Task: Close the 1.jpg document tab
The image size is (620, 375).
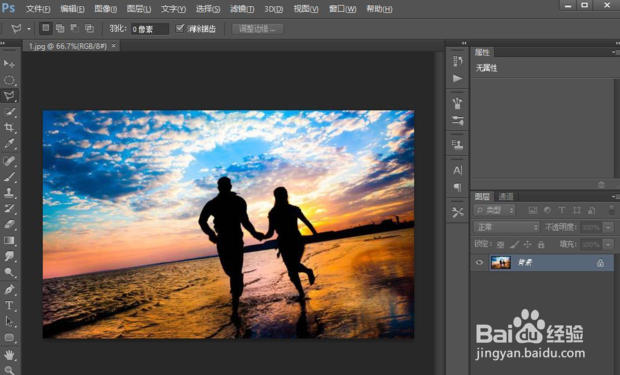Action: (113, 46)
